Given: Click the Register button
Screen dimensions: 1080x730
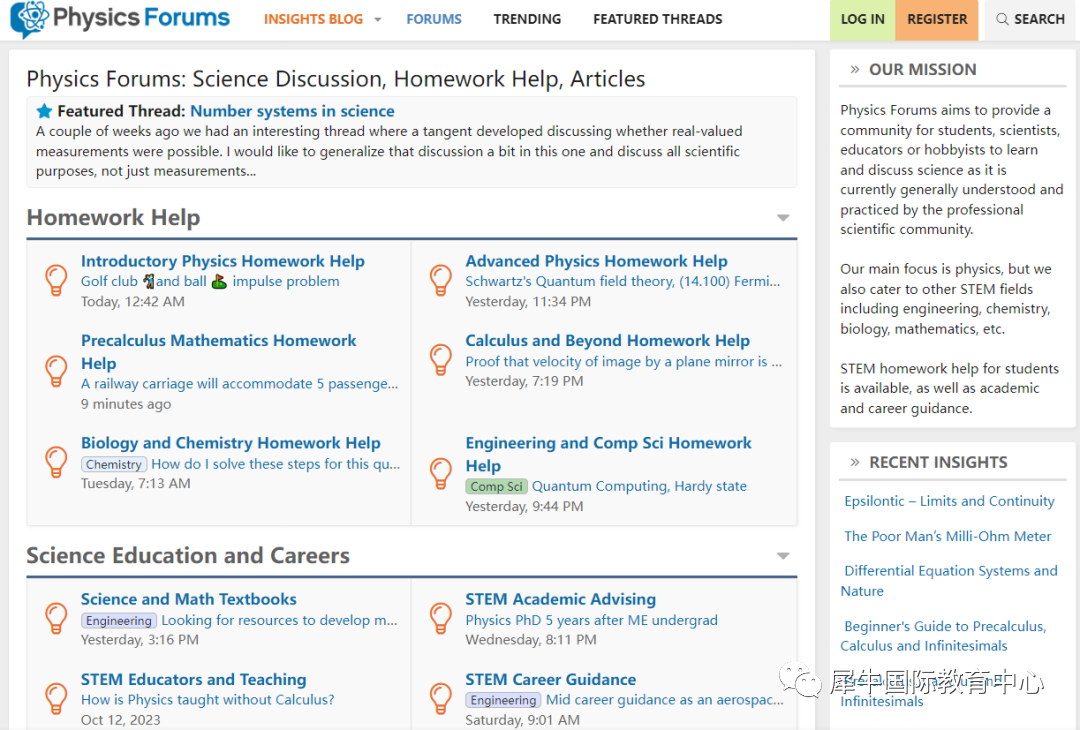Looking at the screenshot, I should point(937,19).
